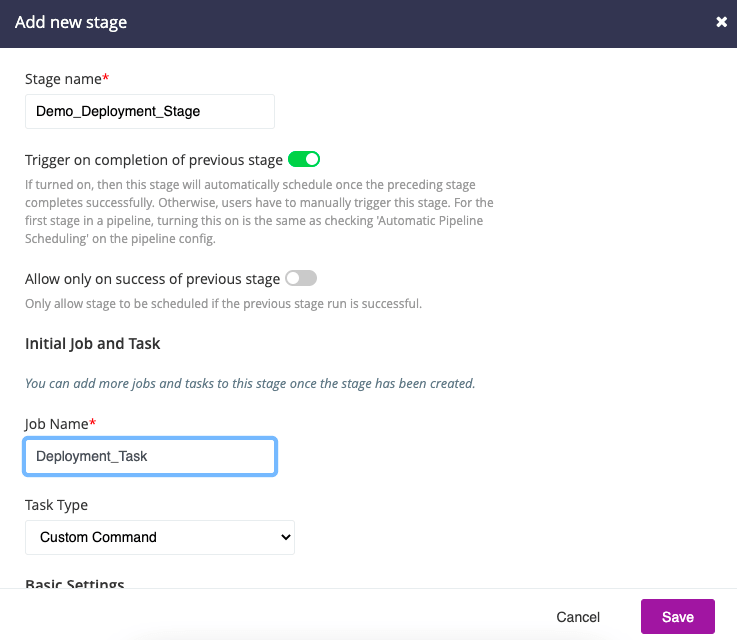Focus the Job Name text field
This screenshot has width=737, height=640.
pyautogui.click(x=149, y=456)
